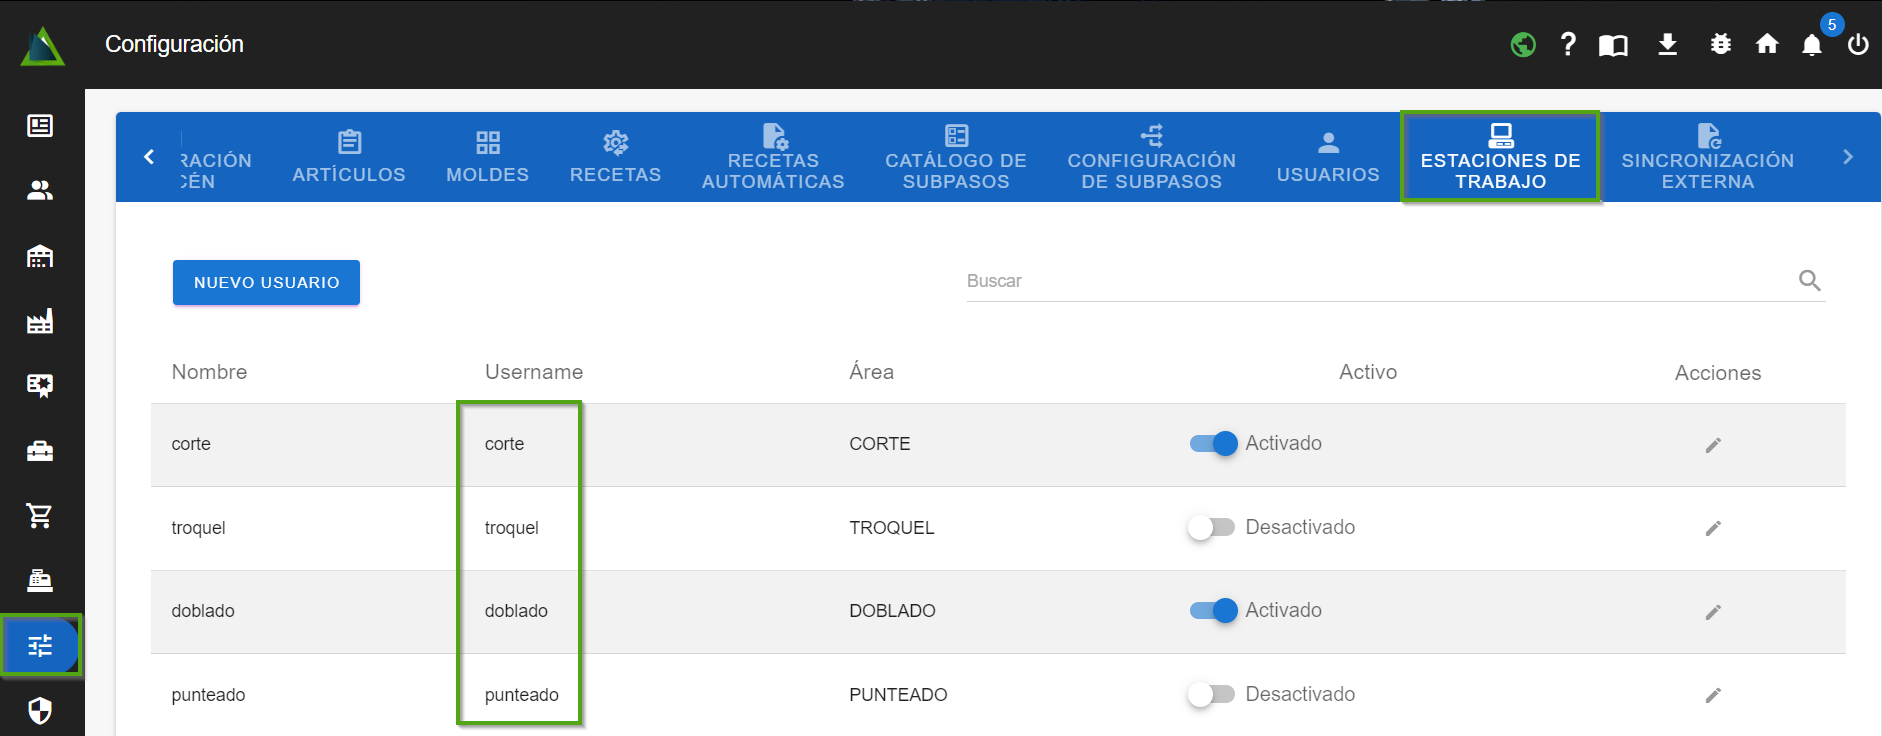Edit the doblado row with pencil
Image resolution: width=1882 pixels, height=736 pixels.
pyautogui.click(x=1713, y=612)
